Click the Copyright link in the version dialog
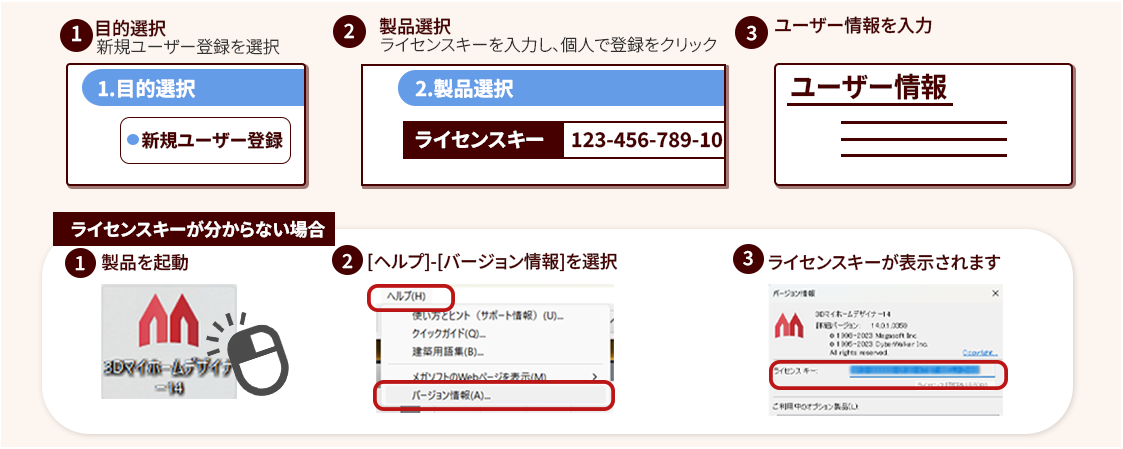 [x=978, y=353]
